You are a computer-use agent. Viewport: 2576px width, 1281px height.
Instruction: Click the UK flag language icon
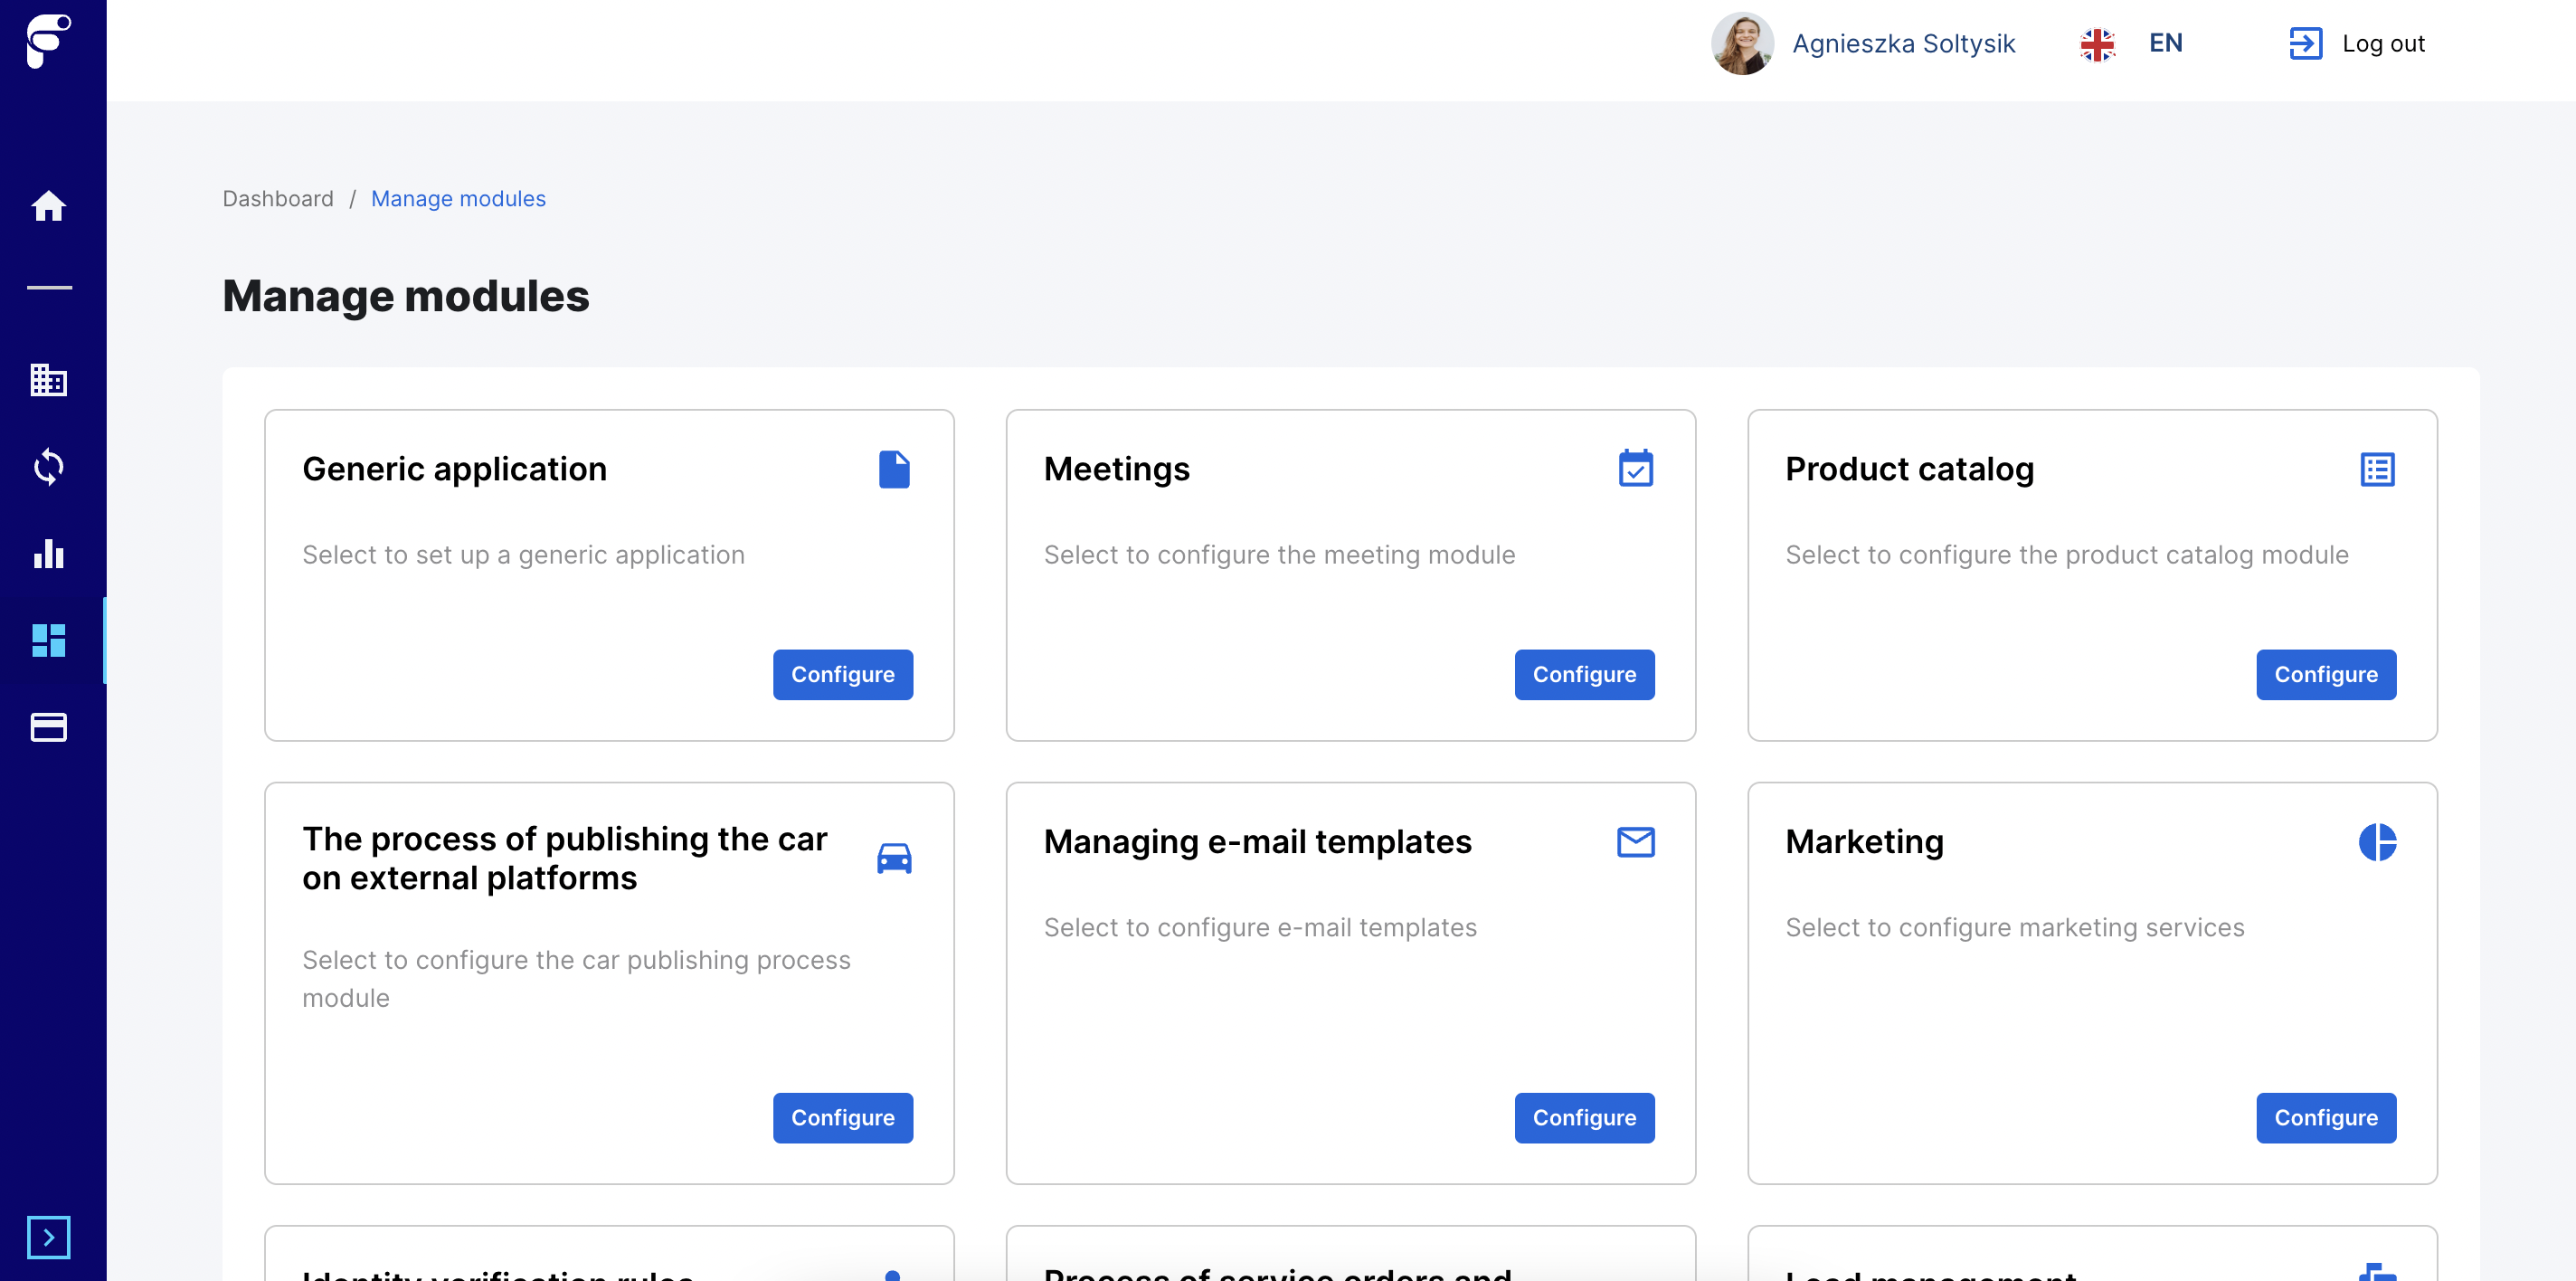(2097, 44)
